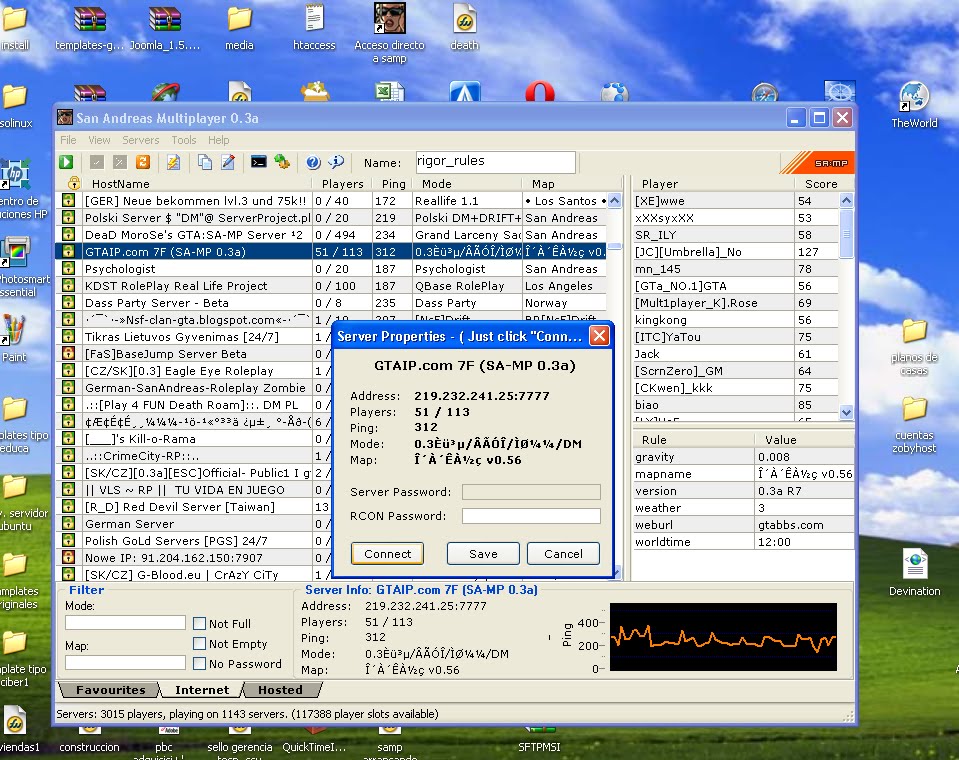Click the RCON Password input field
Viewport: 959px width, 760px height.
pyautogui.click(x=531, y=516)
